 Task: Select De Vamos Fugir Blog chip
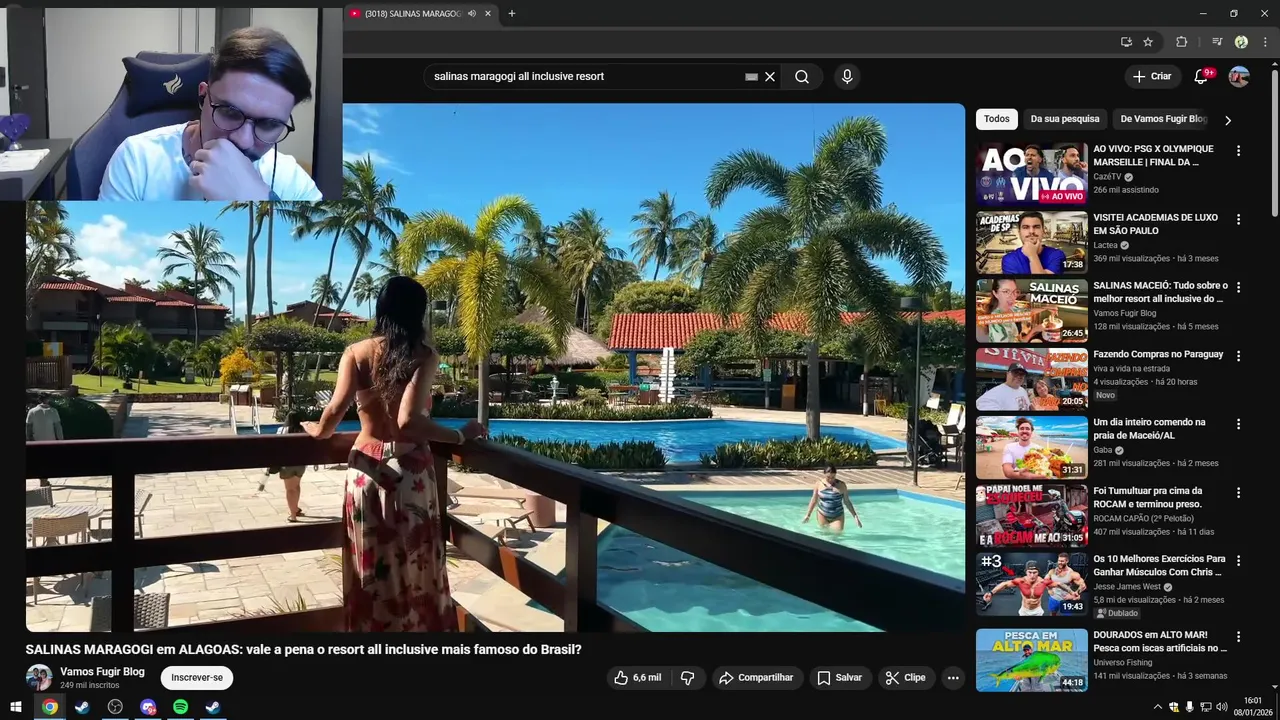point(1163,119)
